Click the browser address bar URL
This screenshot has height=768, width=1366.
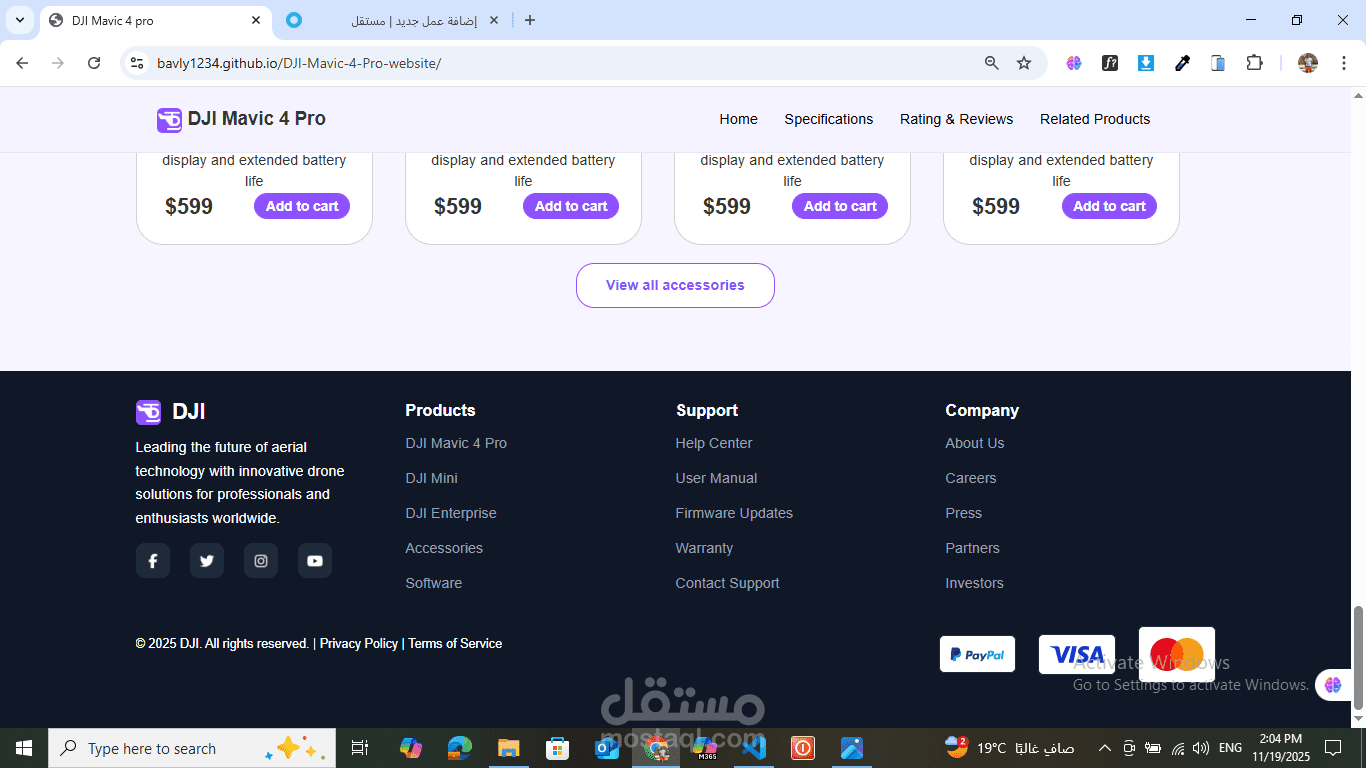(299, 63)
